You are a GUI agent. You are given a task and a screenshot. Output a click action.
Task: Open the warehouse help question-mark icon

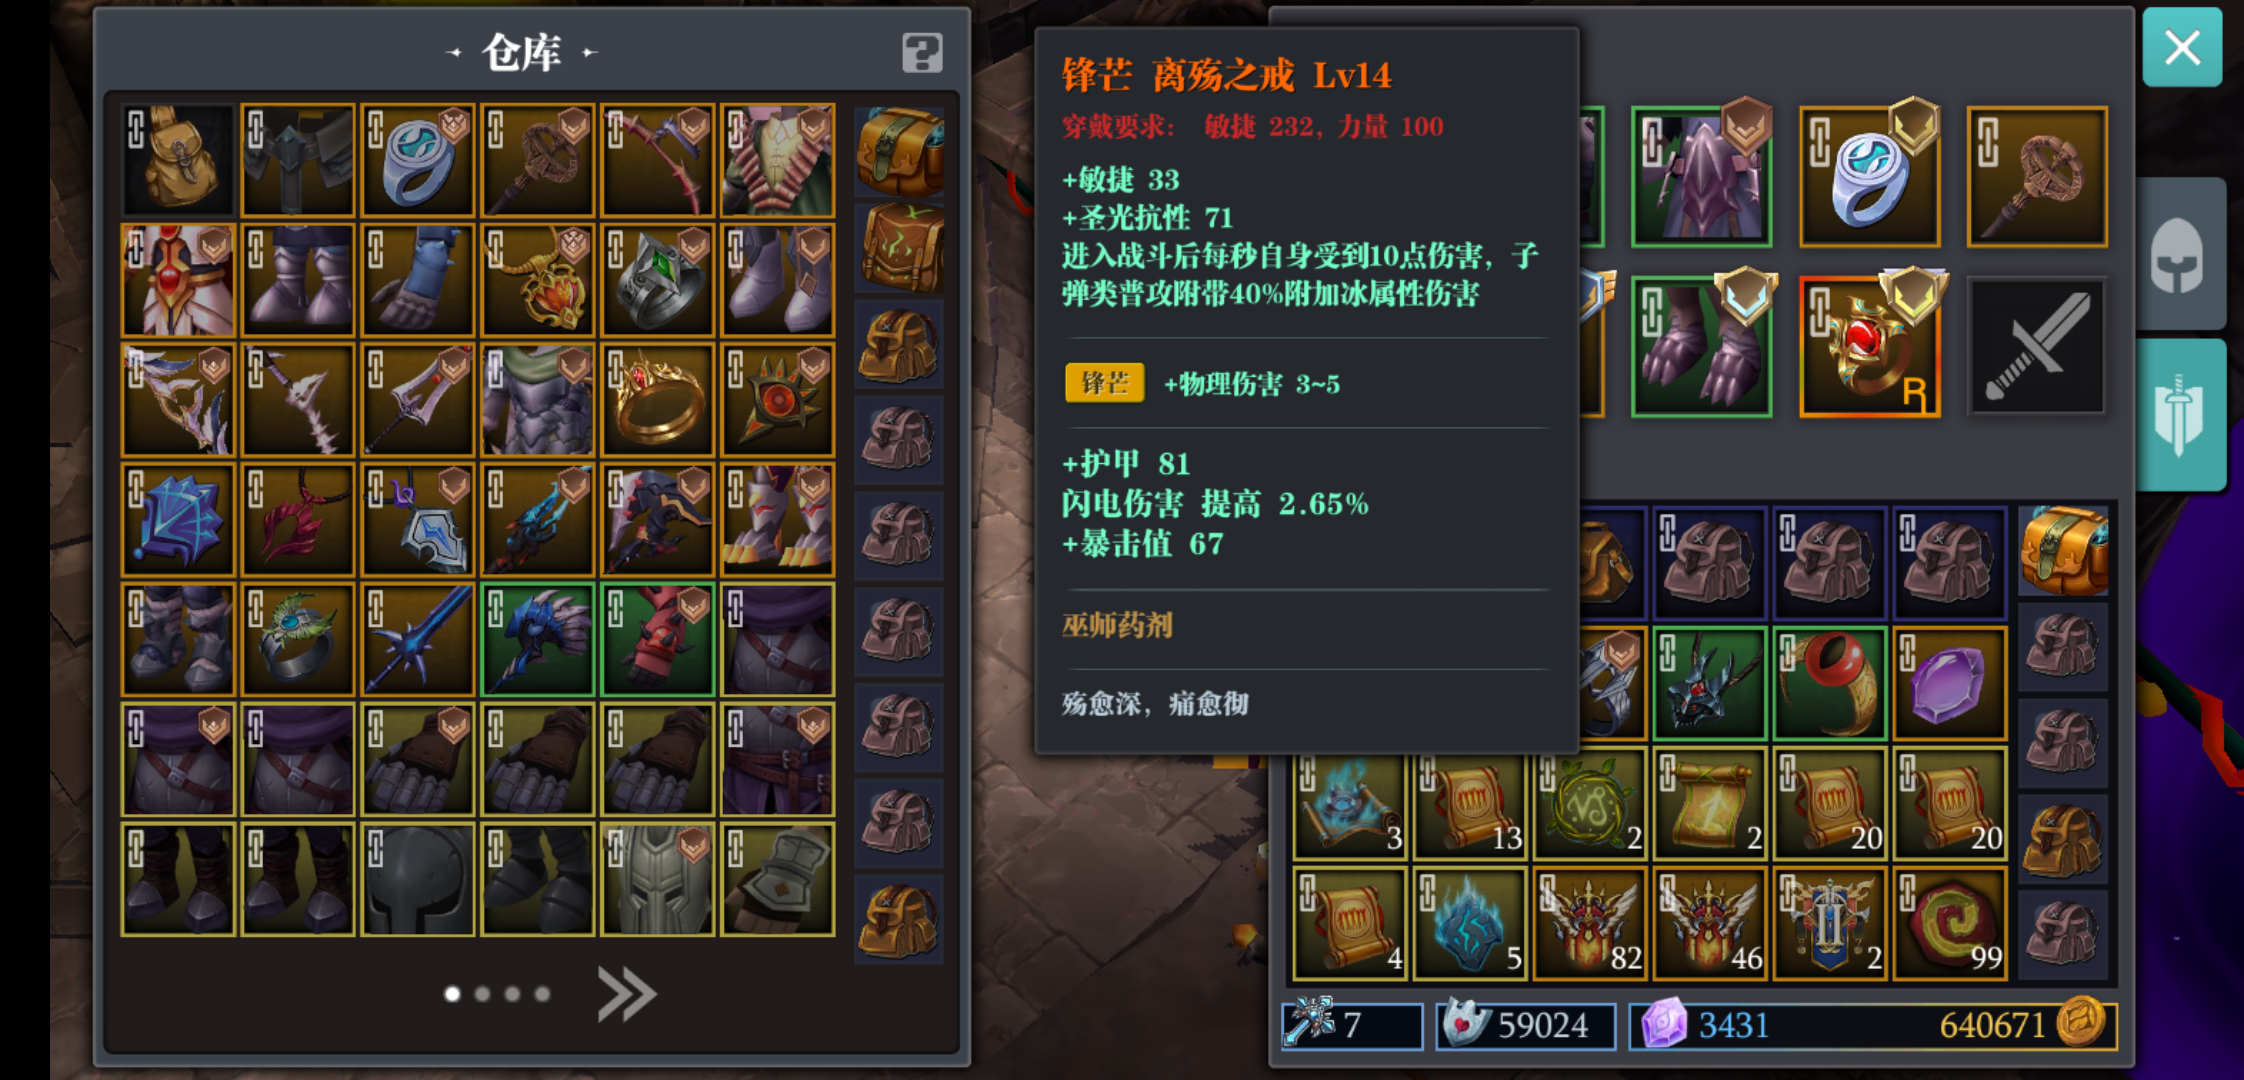point(922,53)
